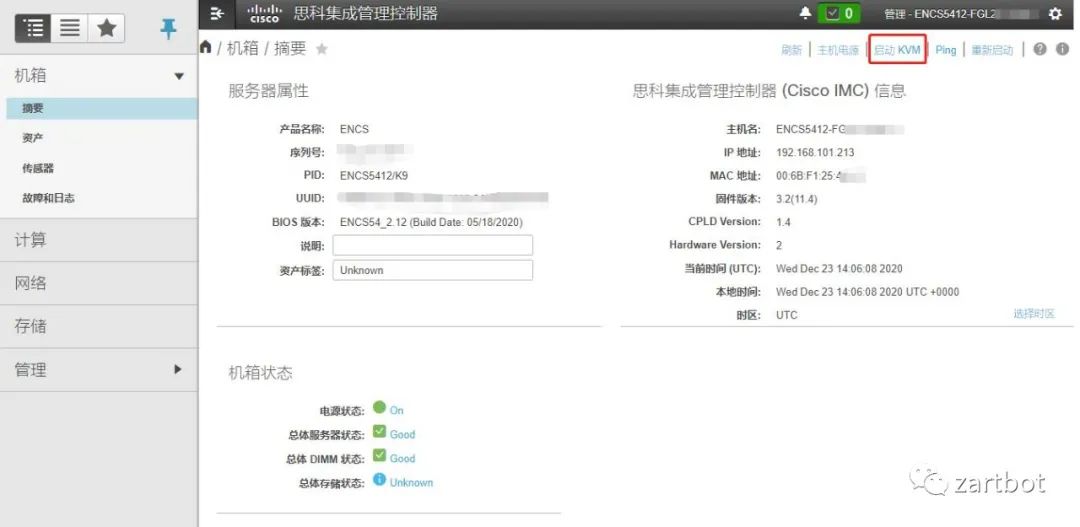
Task: Click the 选择时区 timezone link
Action: tap(1034, 313)
